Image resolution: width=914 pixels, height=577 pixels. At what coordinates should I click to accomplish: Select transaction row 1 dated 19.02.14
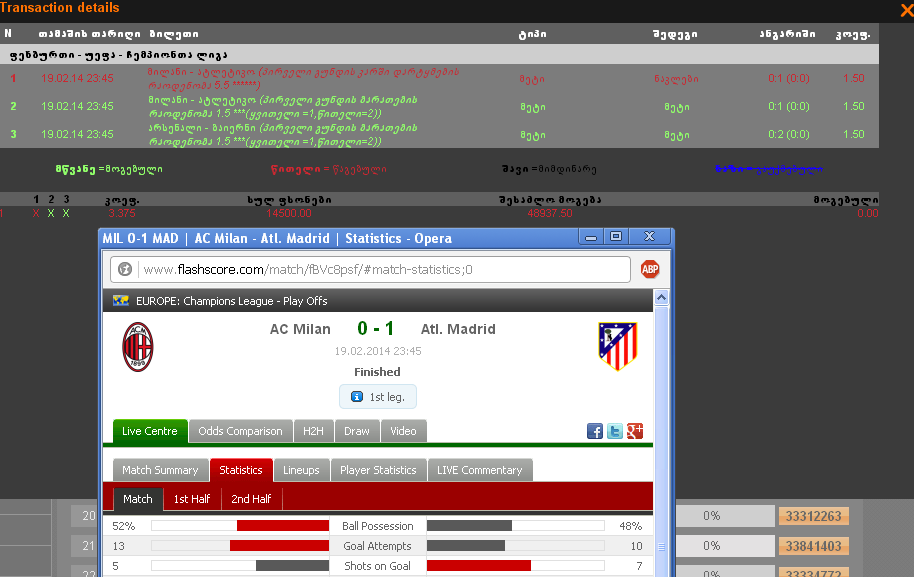point(440,78)
